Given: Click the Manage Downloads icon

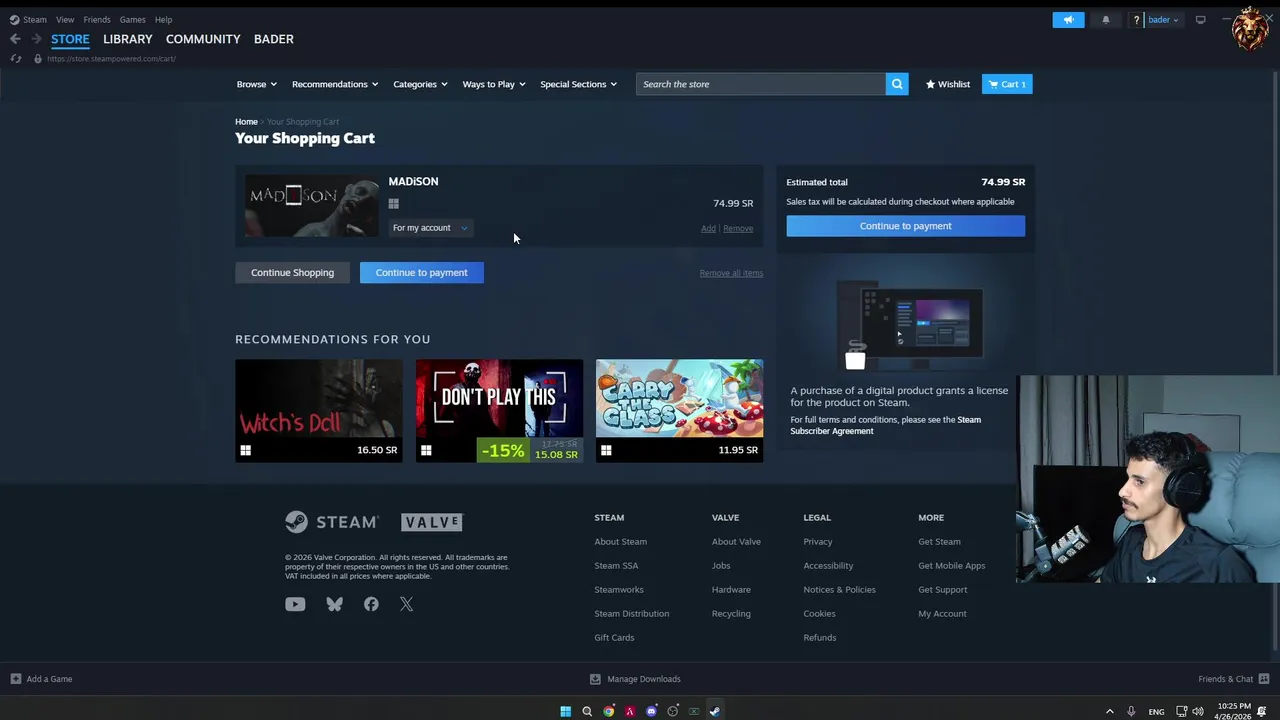Looking at the screenshot, I should 595,679.
